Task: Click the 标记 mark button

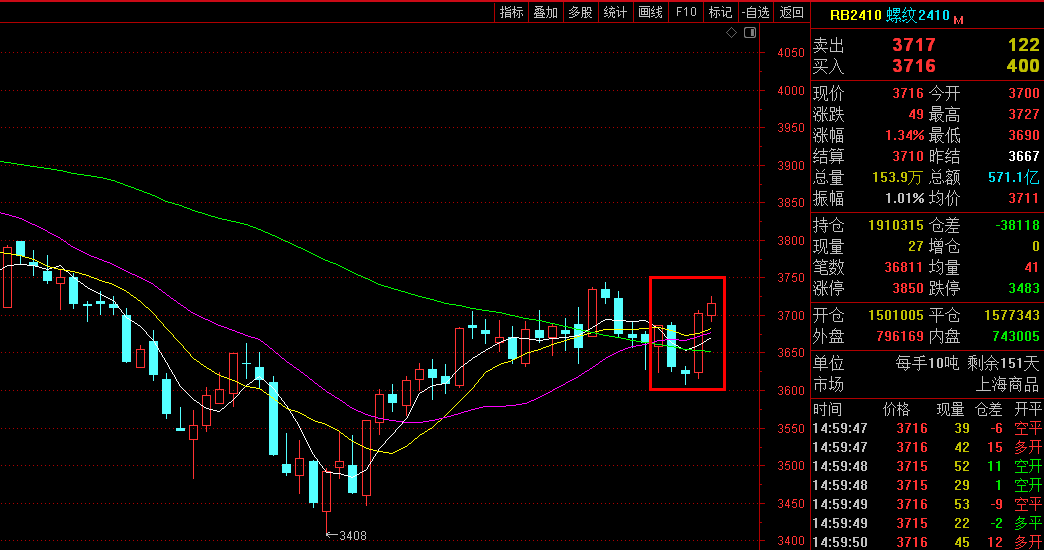Action: (x=720, y=12)
